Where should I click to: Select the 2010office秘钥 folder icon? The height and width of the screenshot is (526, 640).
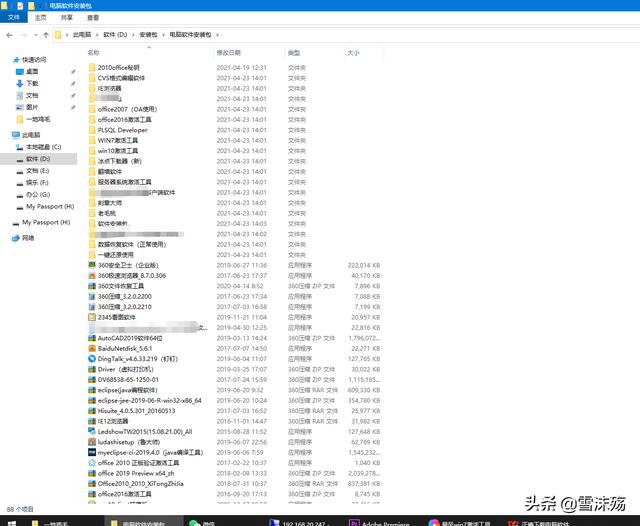(92, 67)
